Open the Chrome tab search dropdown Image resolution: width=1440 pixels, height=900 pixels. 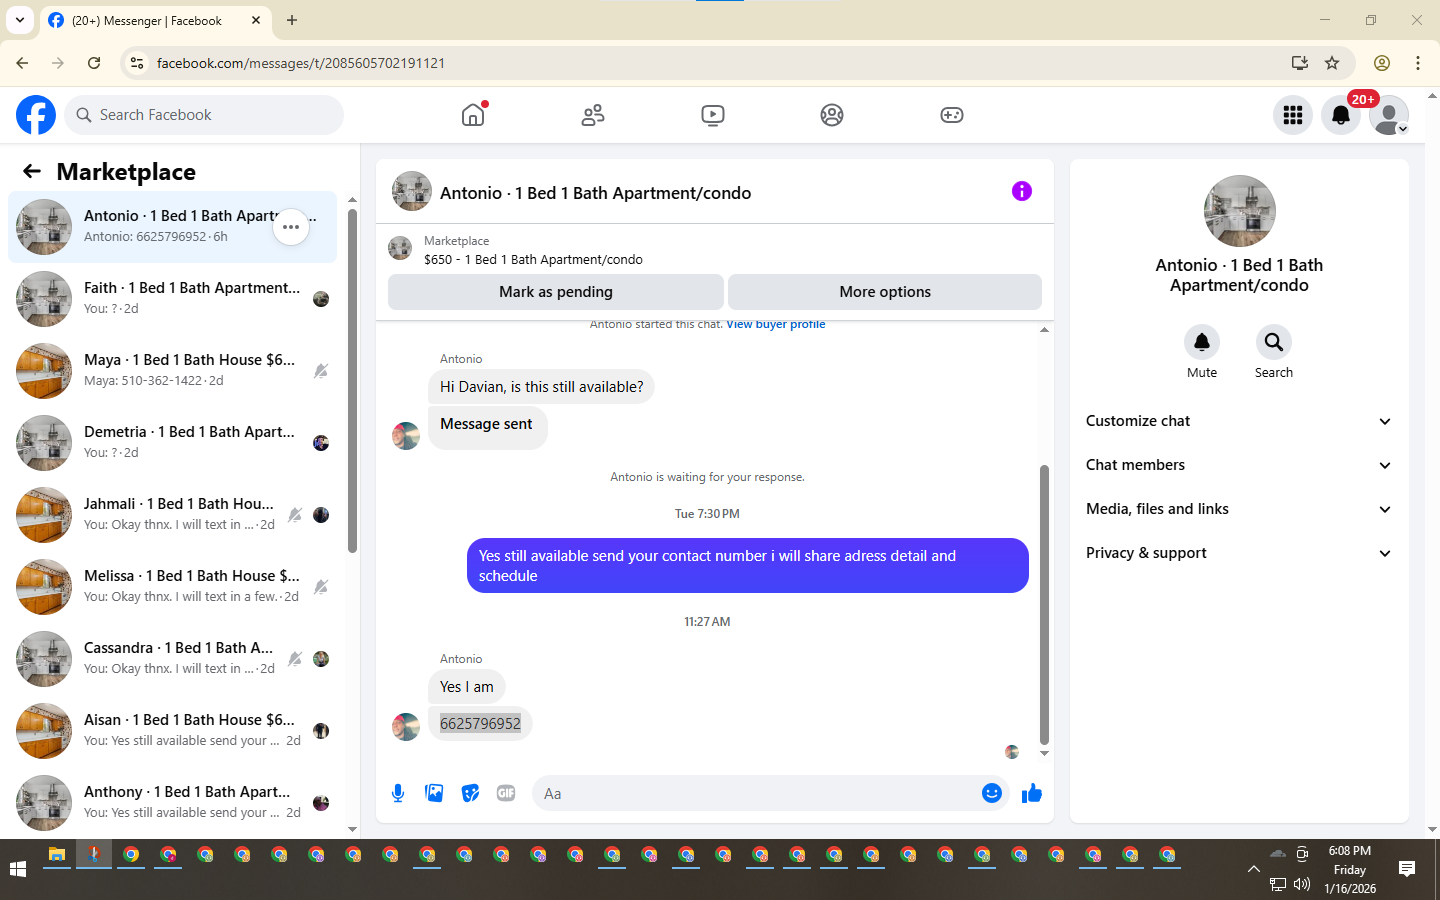click(x=19, y=20)
